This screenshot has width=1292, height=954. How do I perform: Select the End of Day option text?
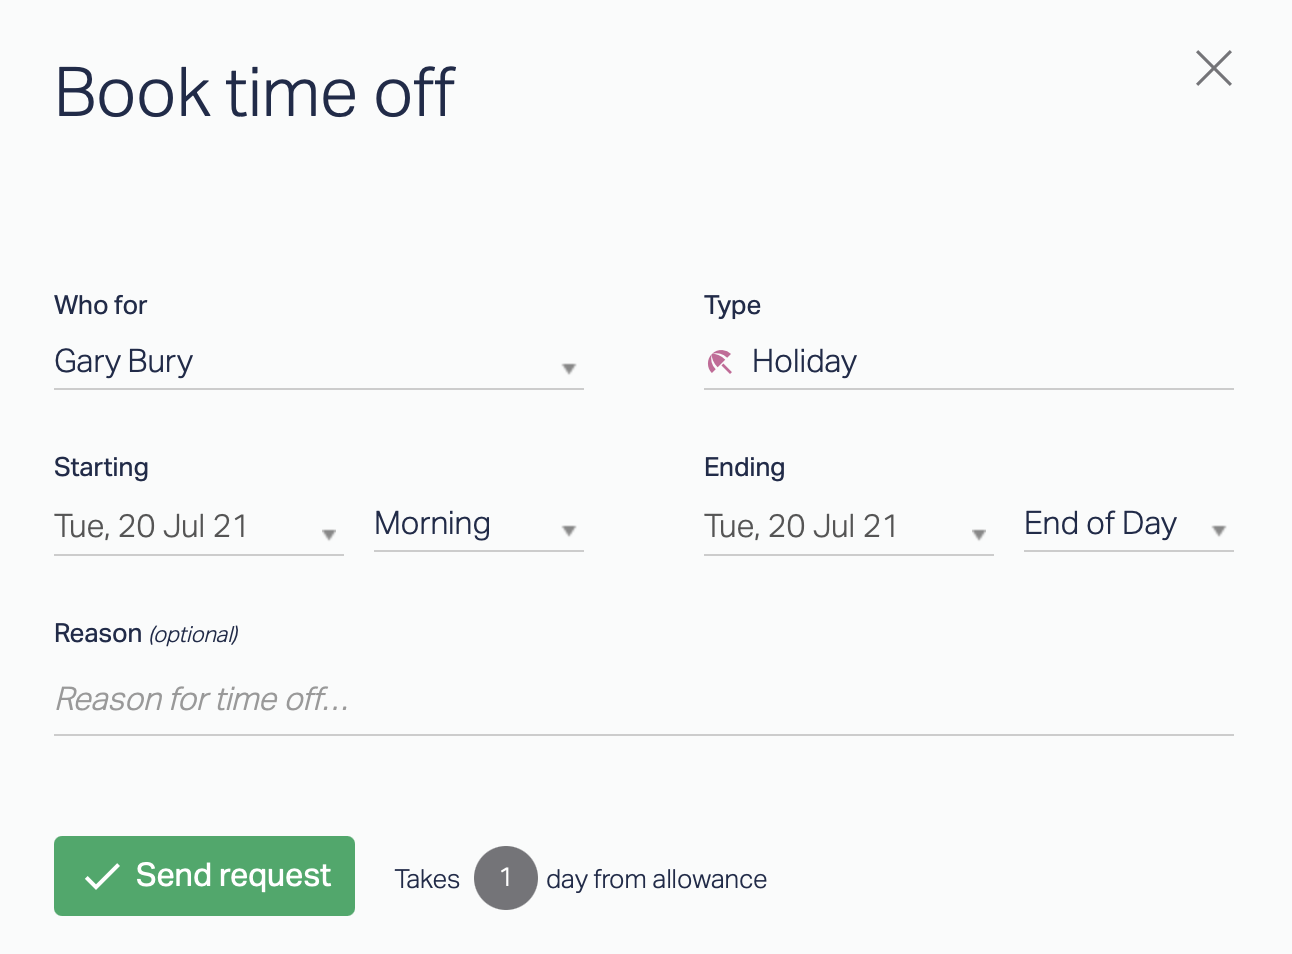(x=1100, y=524)
